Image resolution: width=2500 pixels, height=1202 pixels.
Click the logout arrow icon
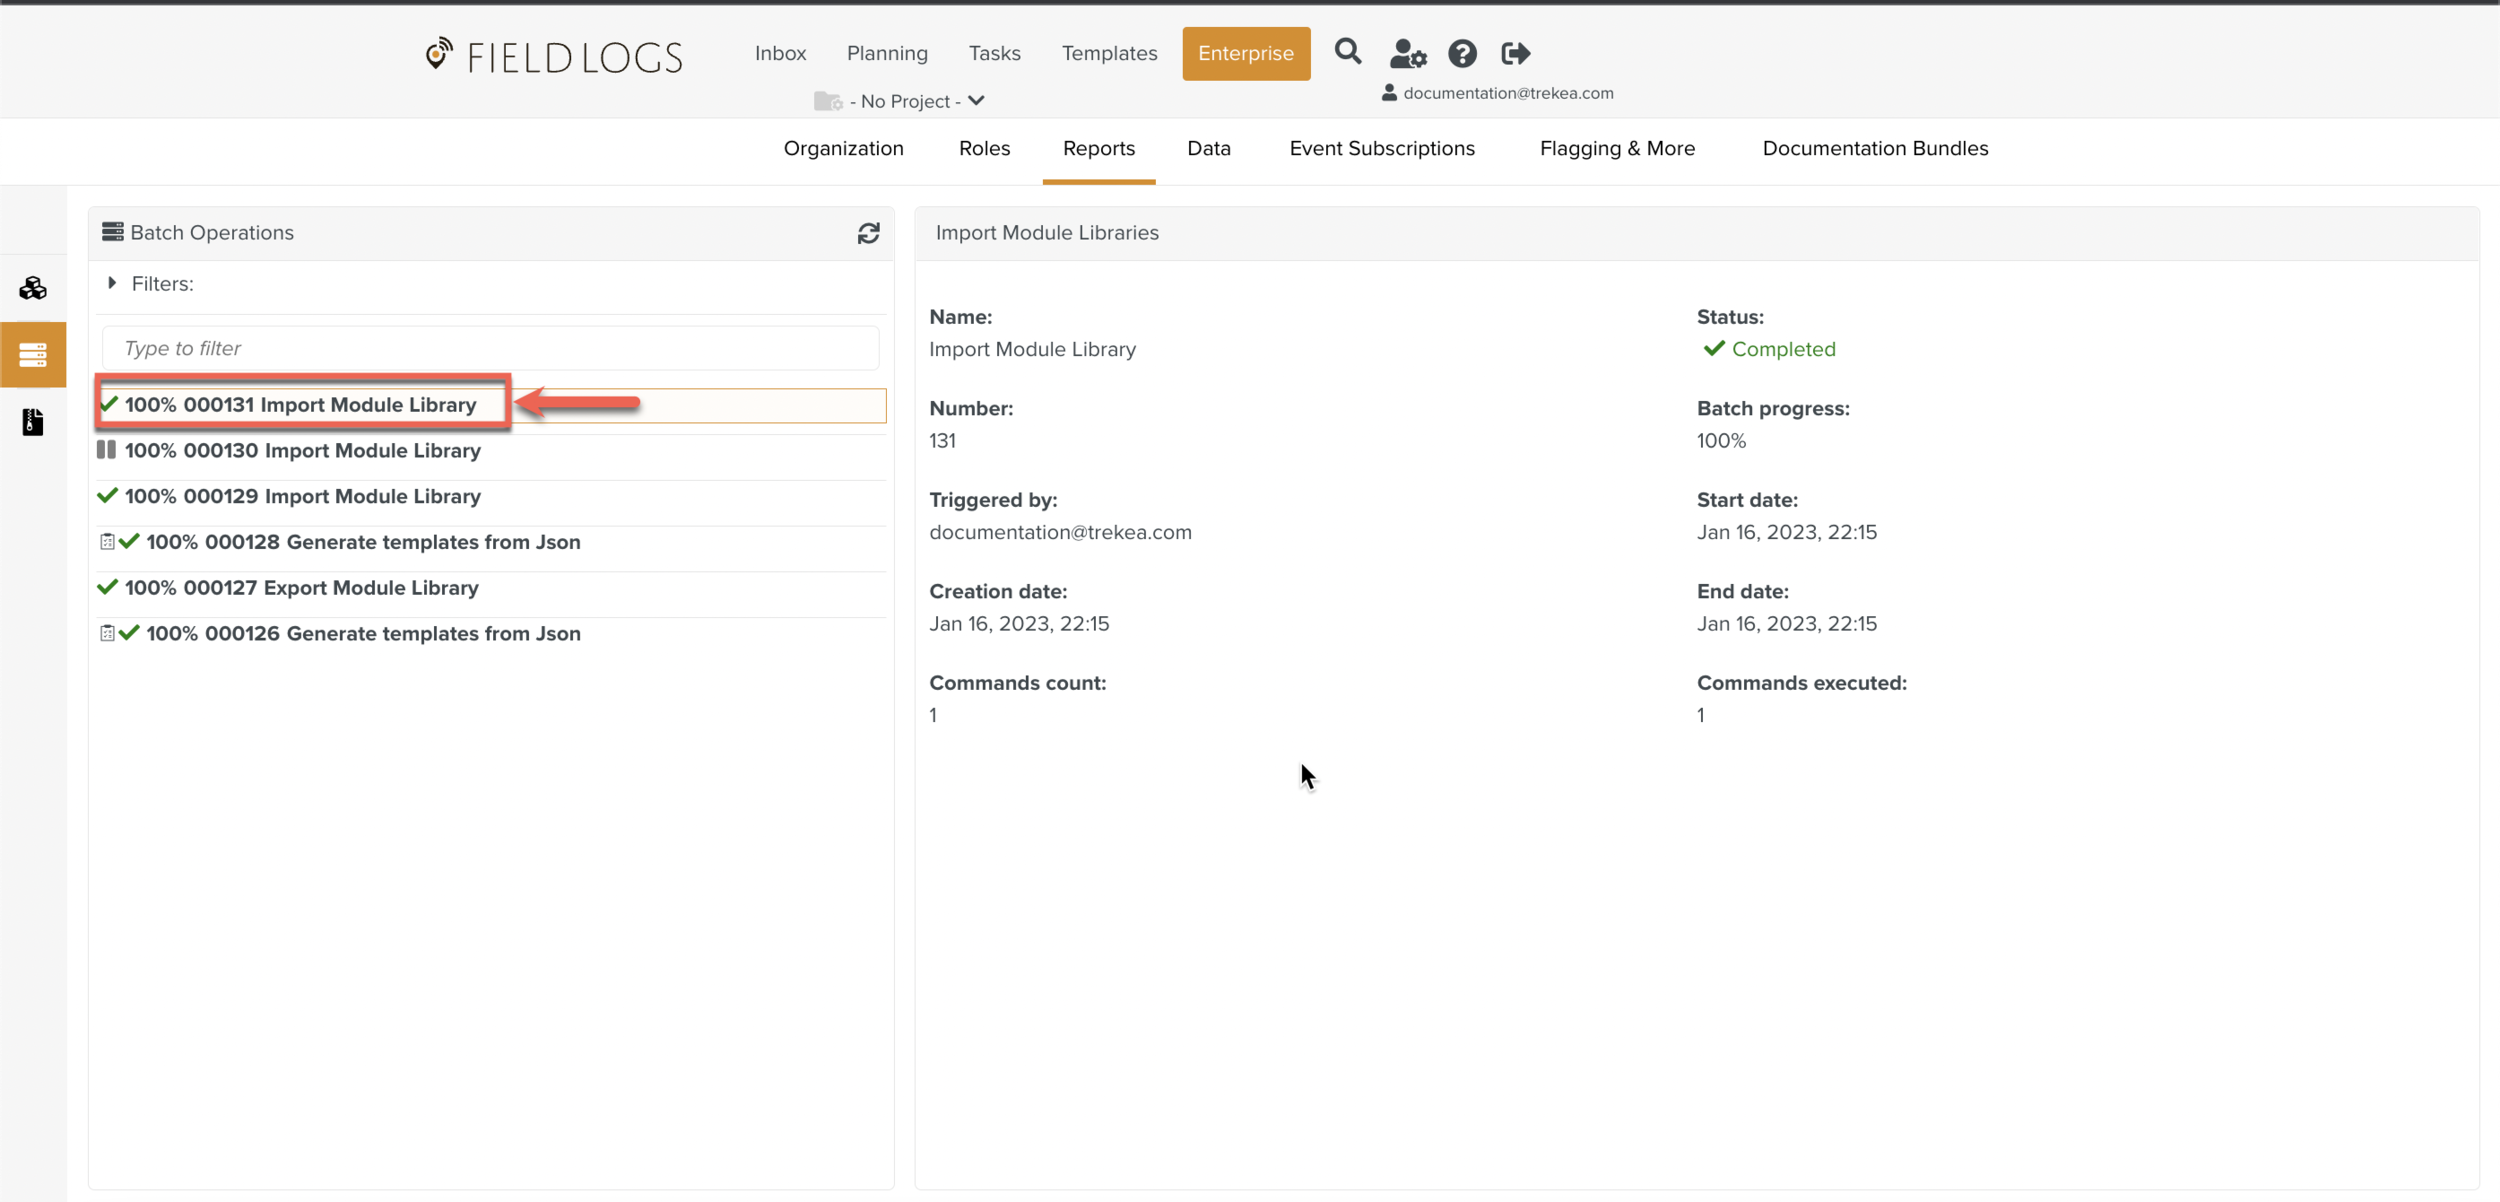(1515, 54)
